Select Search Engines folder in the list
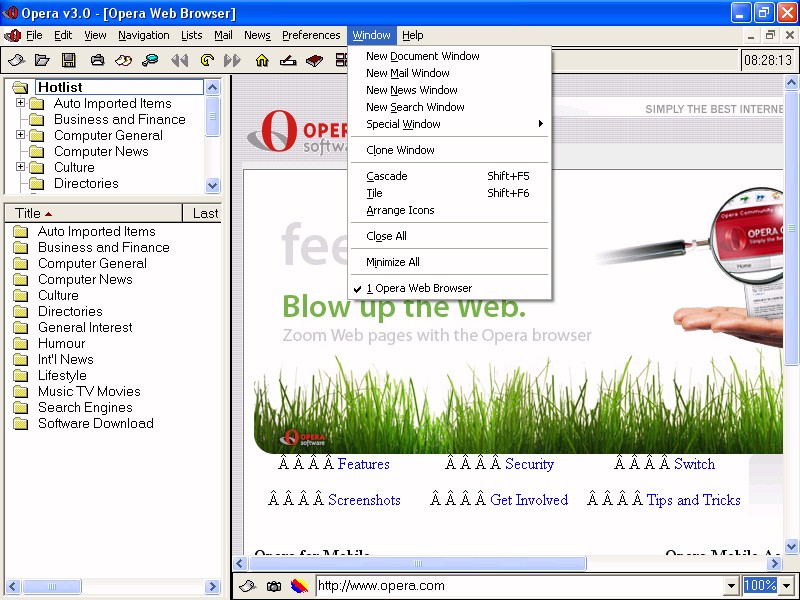The width and height of the screenshot is (800, 600). point(85,408)
